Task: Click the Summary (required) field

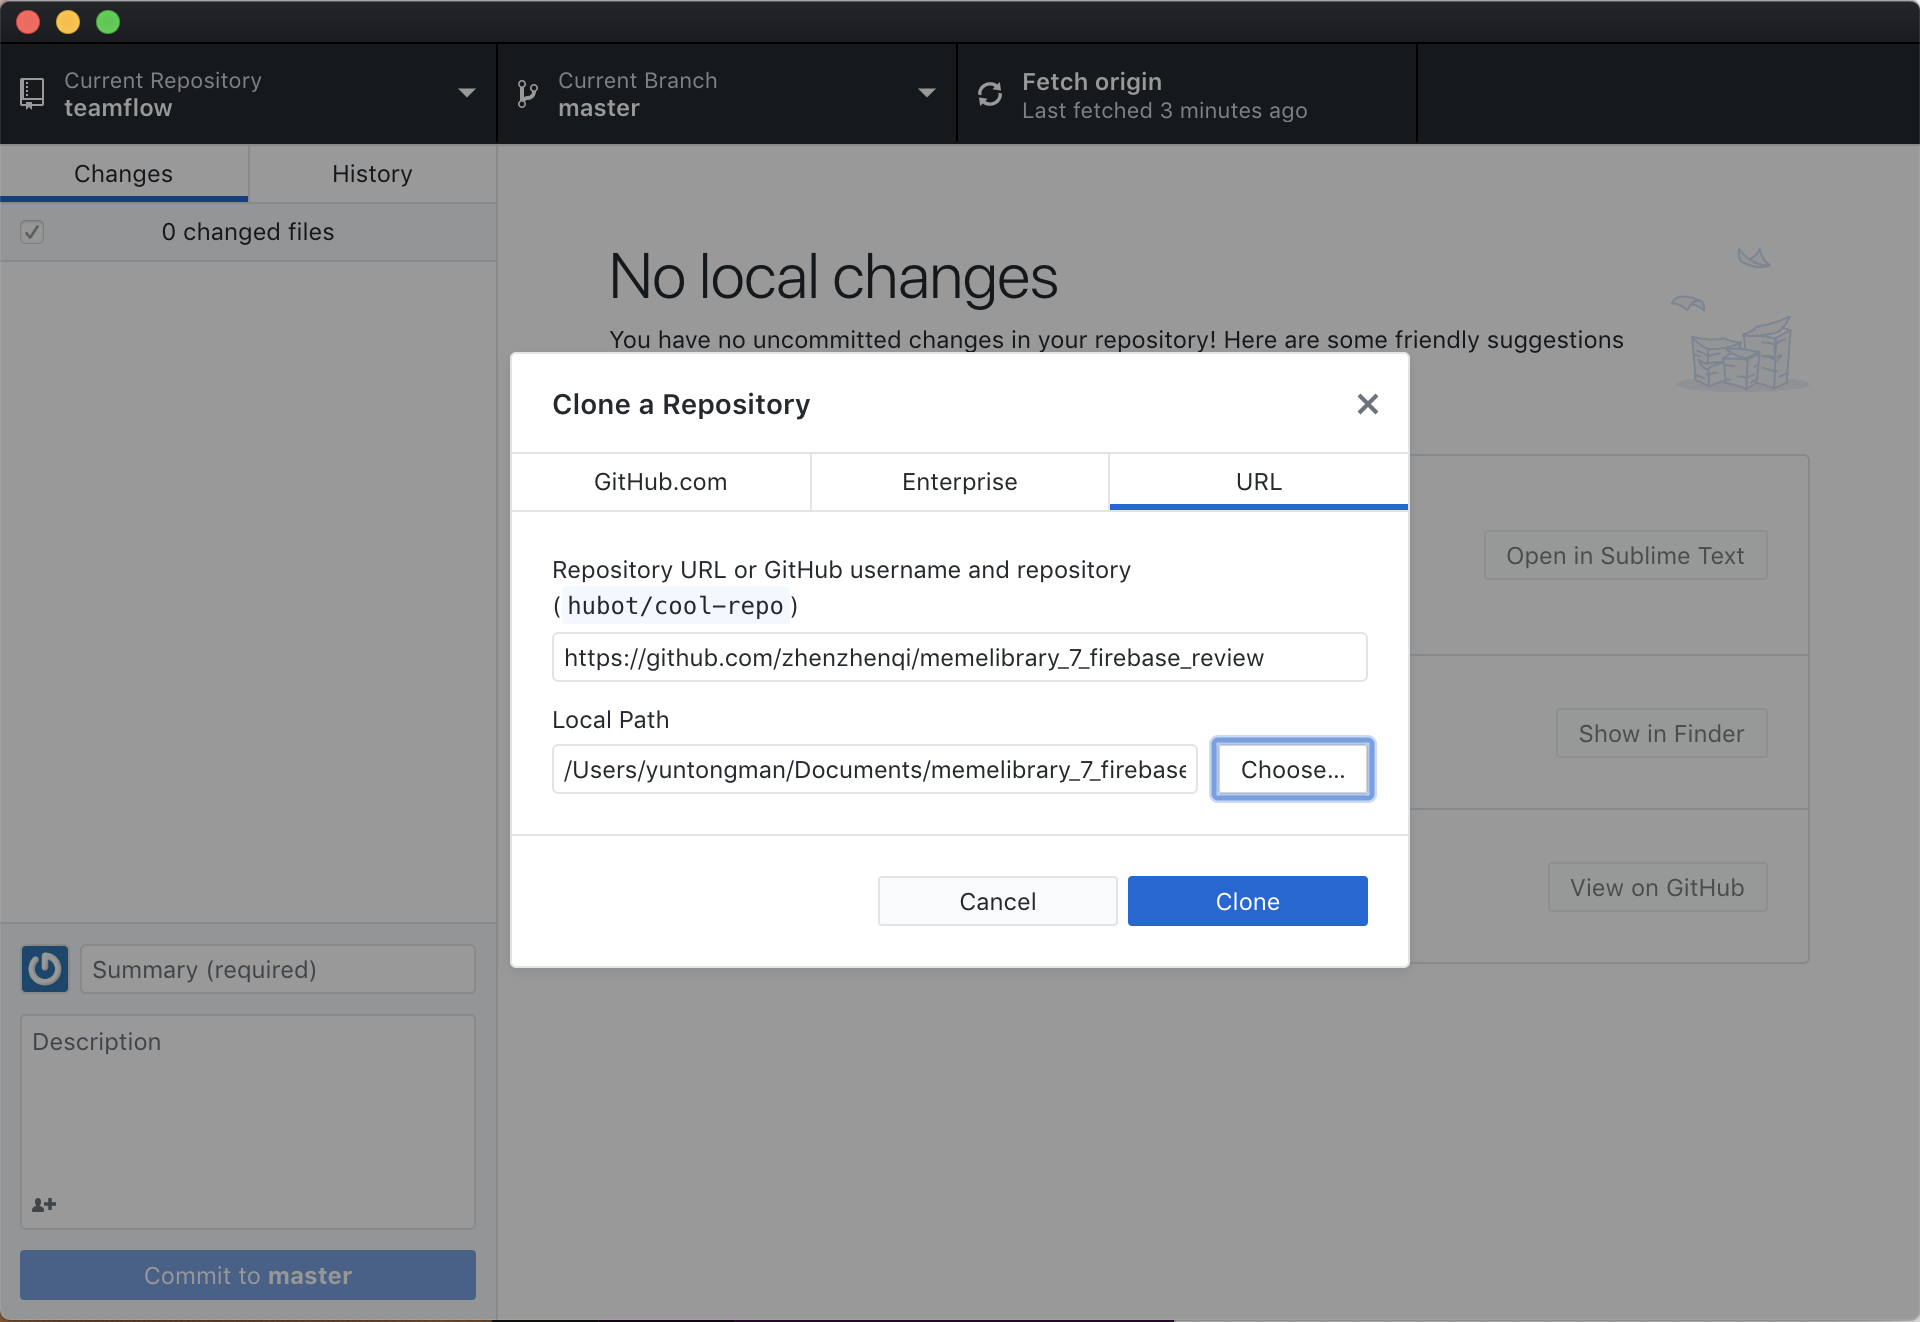Action: [277, 969]
